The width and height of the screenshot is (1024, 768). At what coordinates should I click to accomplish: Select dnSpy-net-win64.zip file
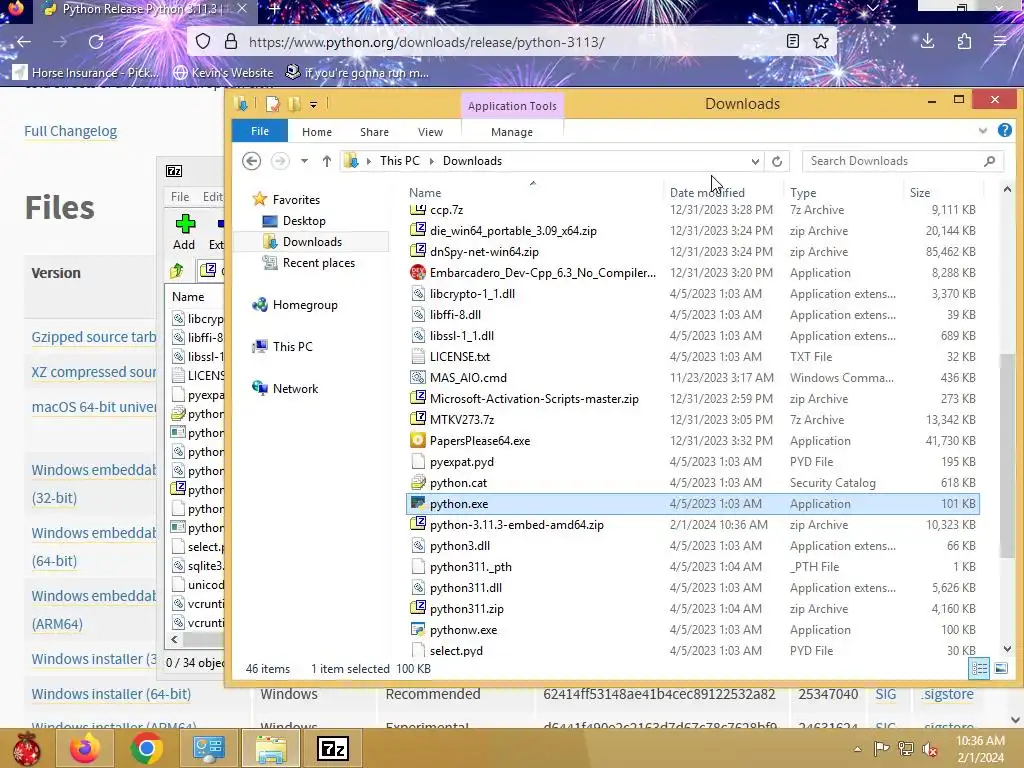[x=692, y=251]
